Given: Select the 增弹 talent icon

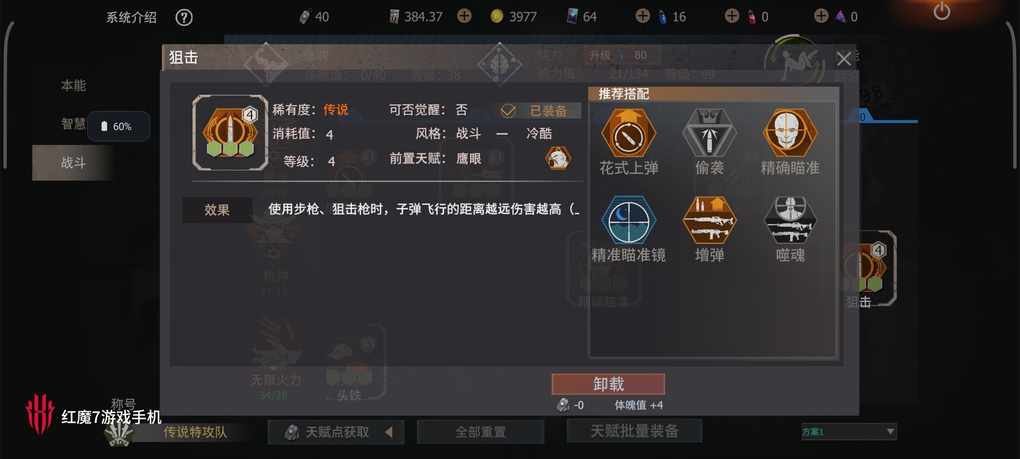Looking at the screenshot, I should (x=709, y=220).
